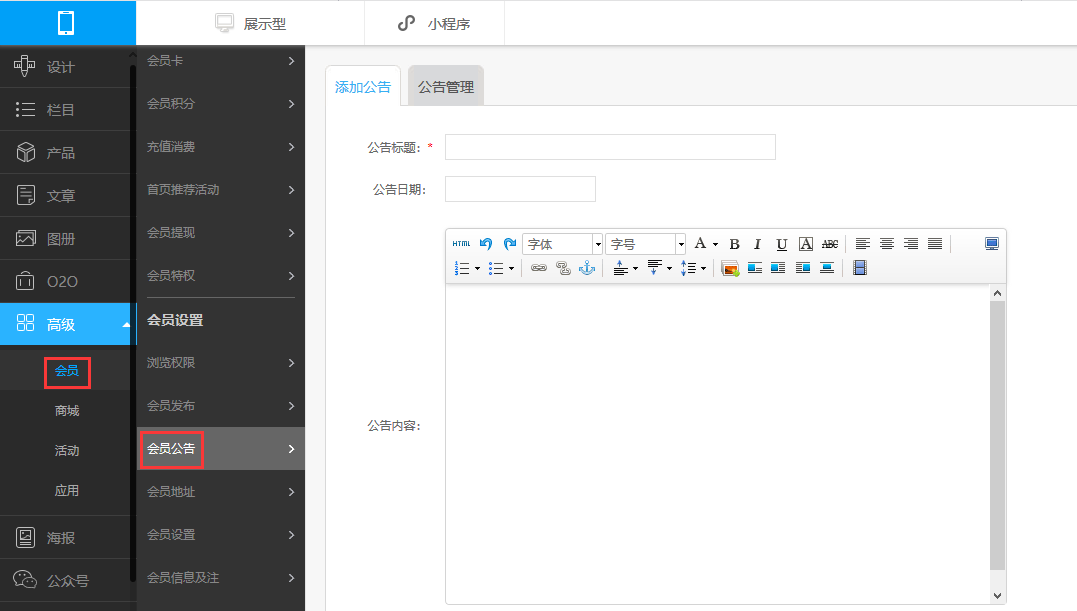Open 文章 in left sidebar
Viewport: 1077px width, 611px height.
[65, 196]
